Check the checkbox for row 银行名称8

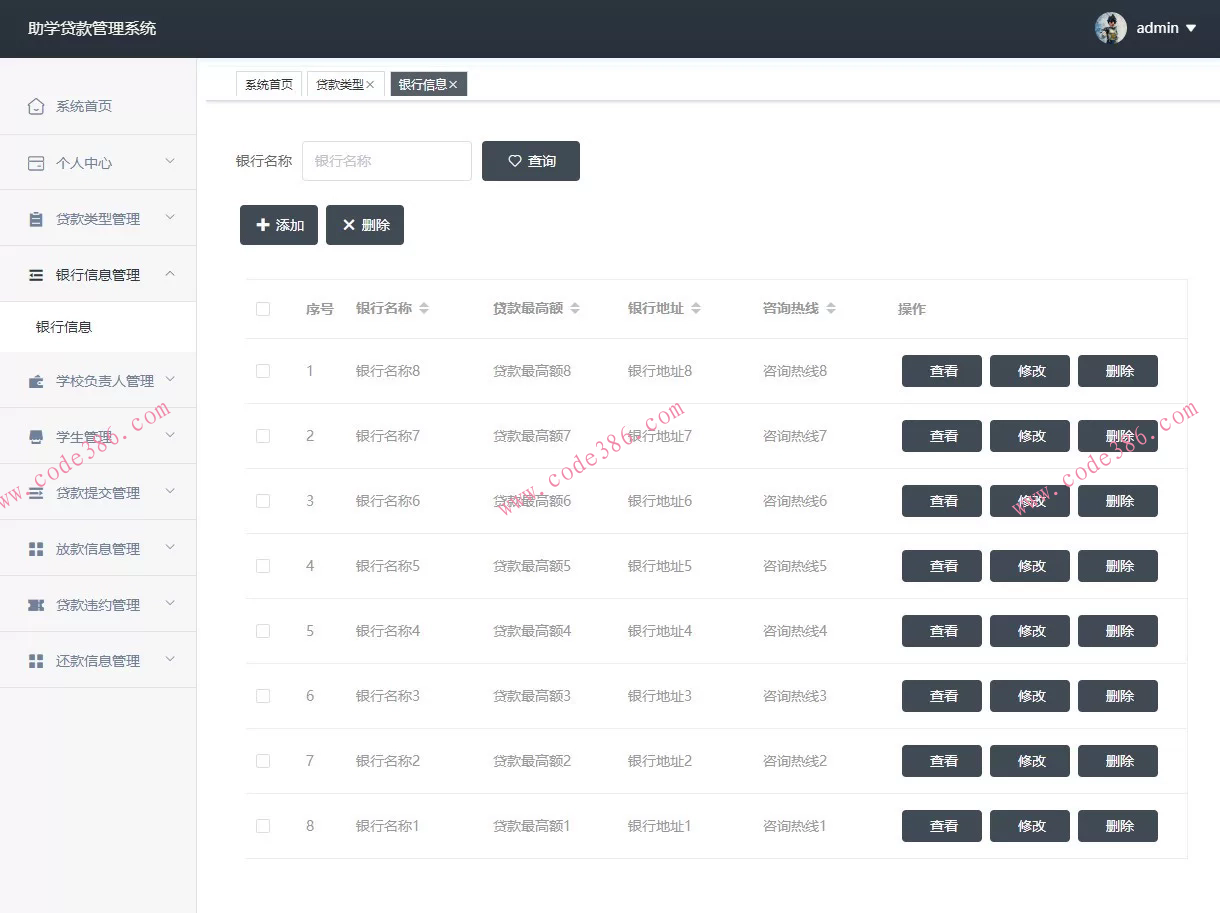point(263,371)
